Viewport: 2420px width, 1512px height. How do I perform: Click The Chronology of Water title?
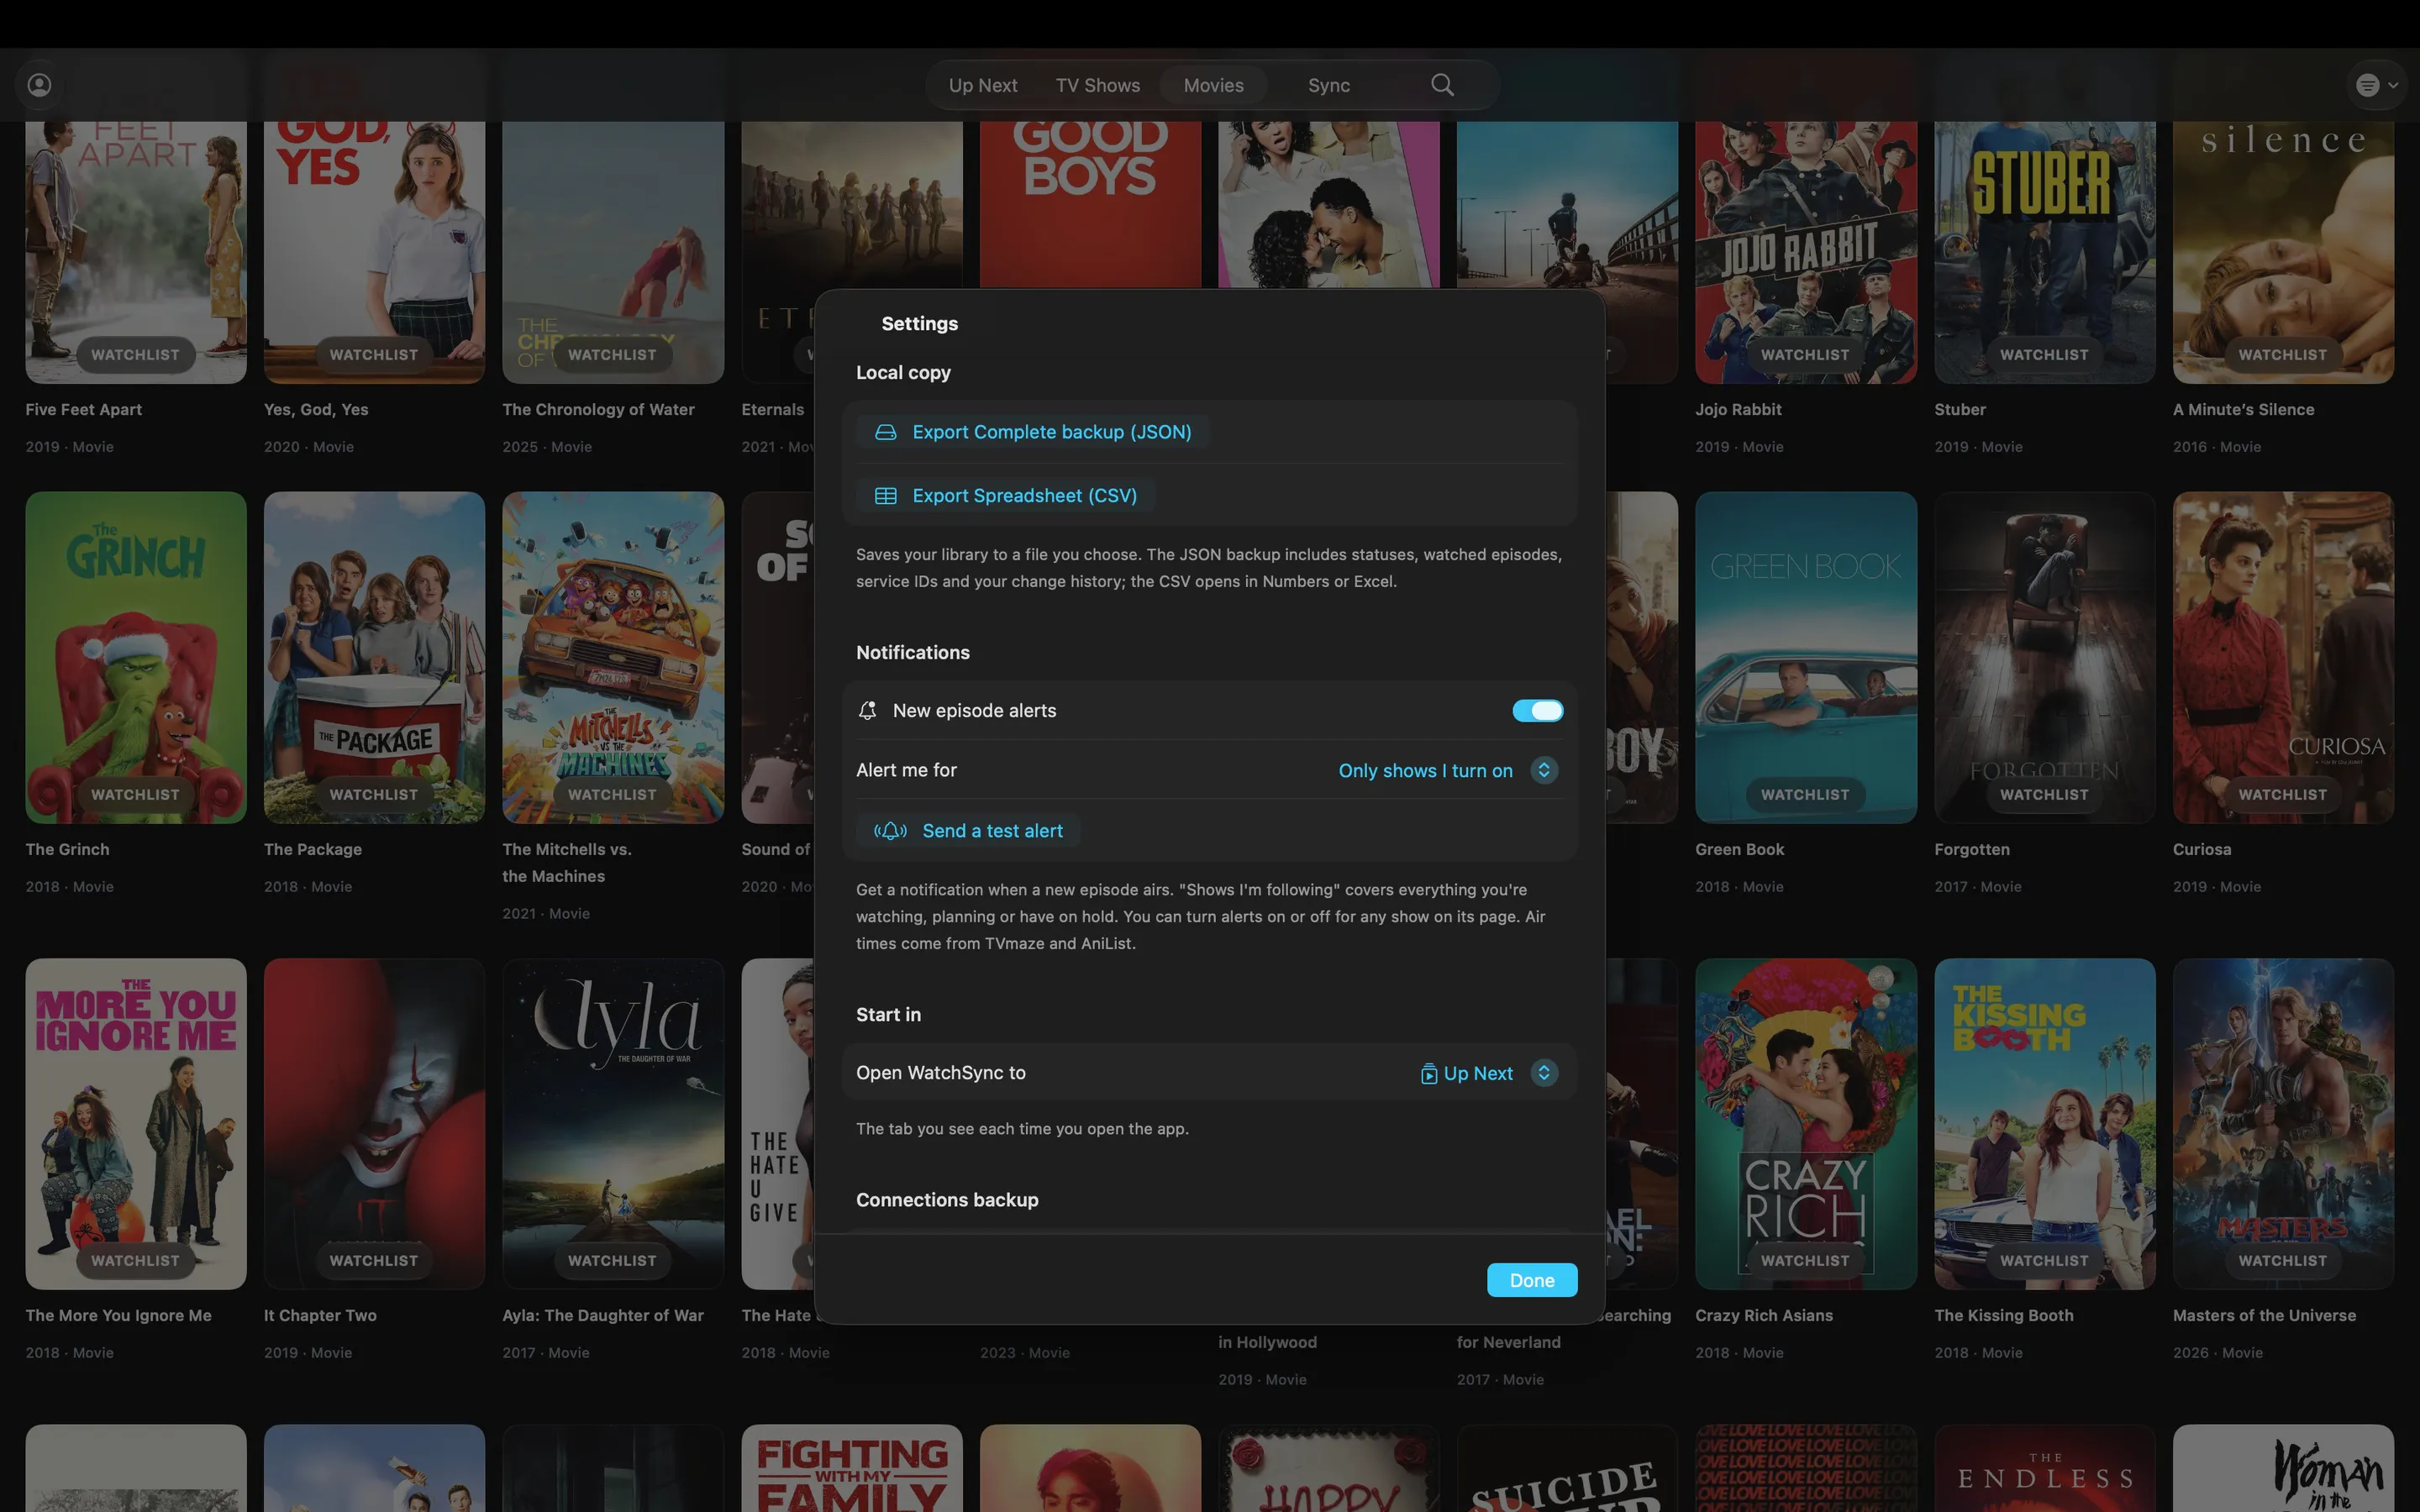[x=598, y=410]
